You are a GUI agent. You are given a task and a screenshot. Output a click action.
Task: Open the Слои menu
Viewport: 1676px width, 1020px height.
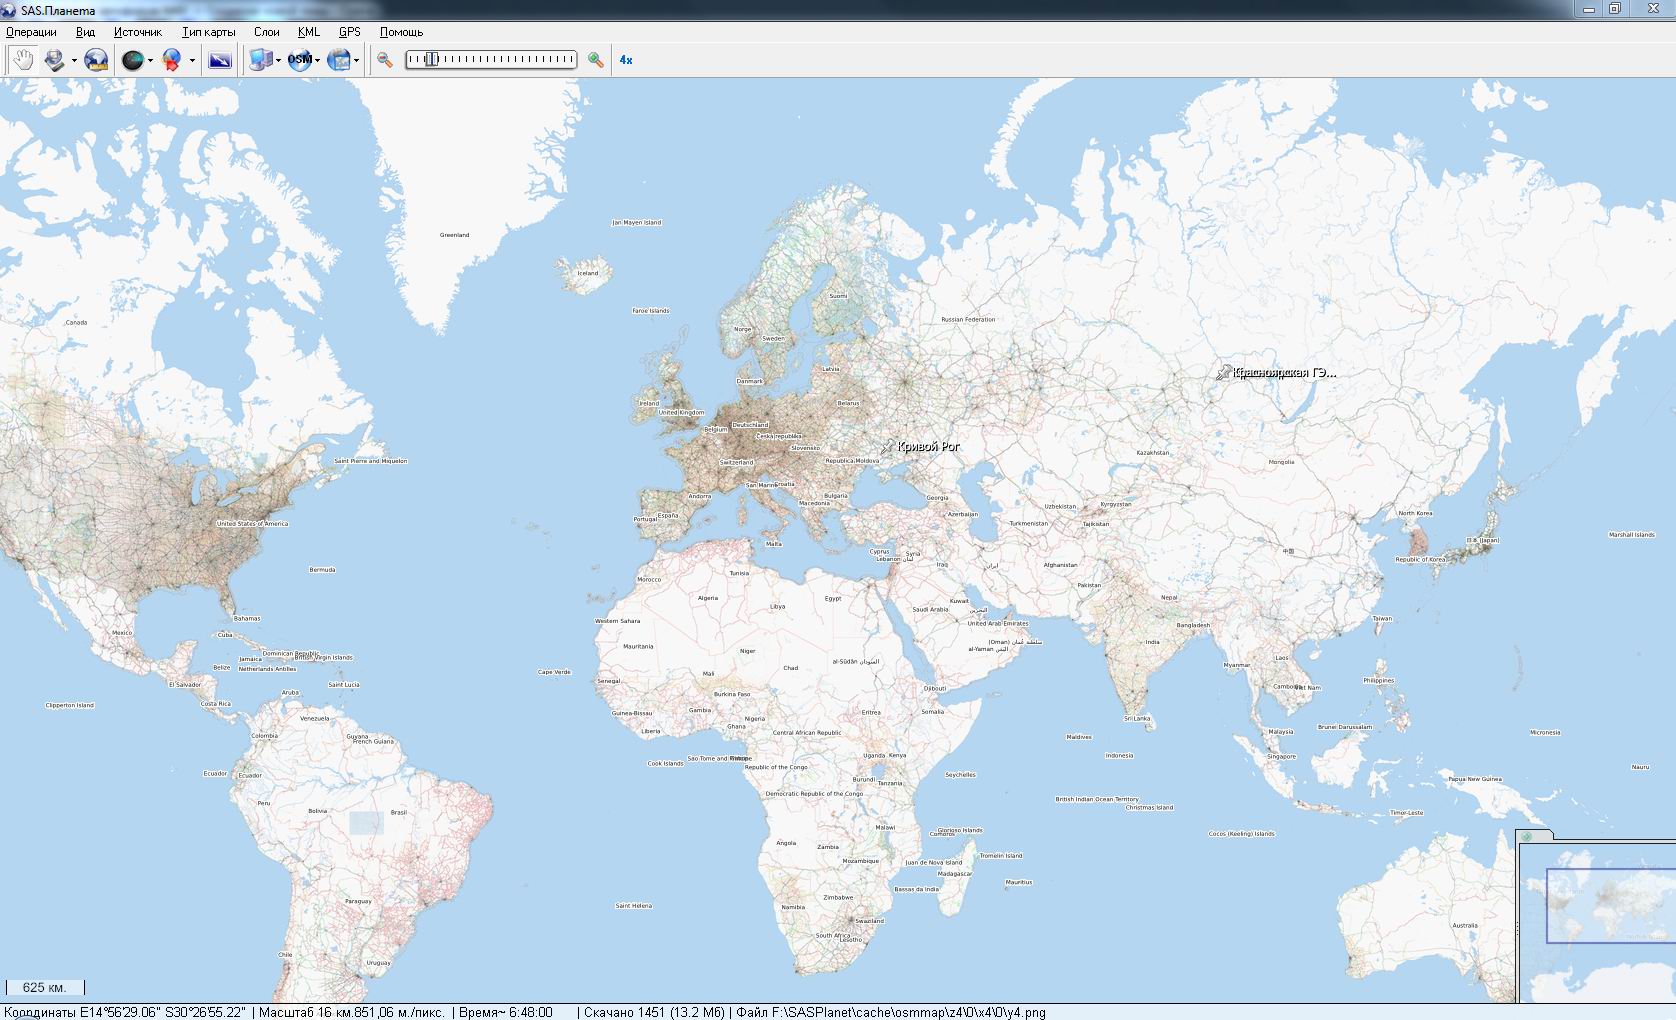266,32
